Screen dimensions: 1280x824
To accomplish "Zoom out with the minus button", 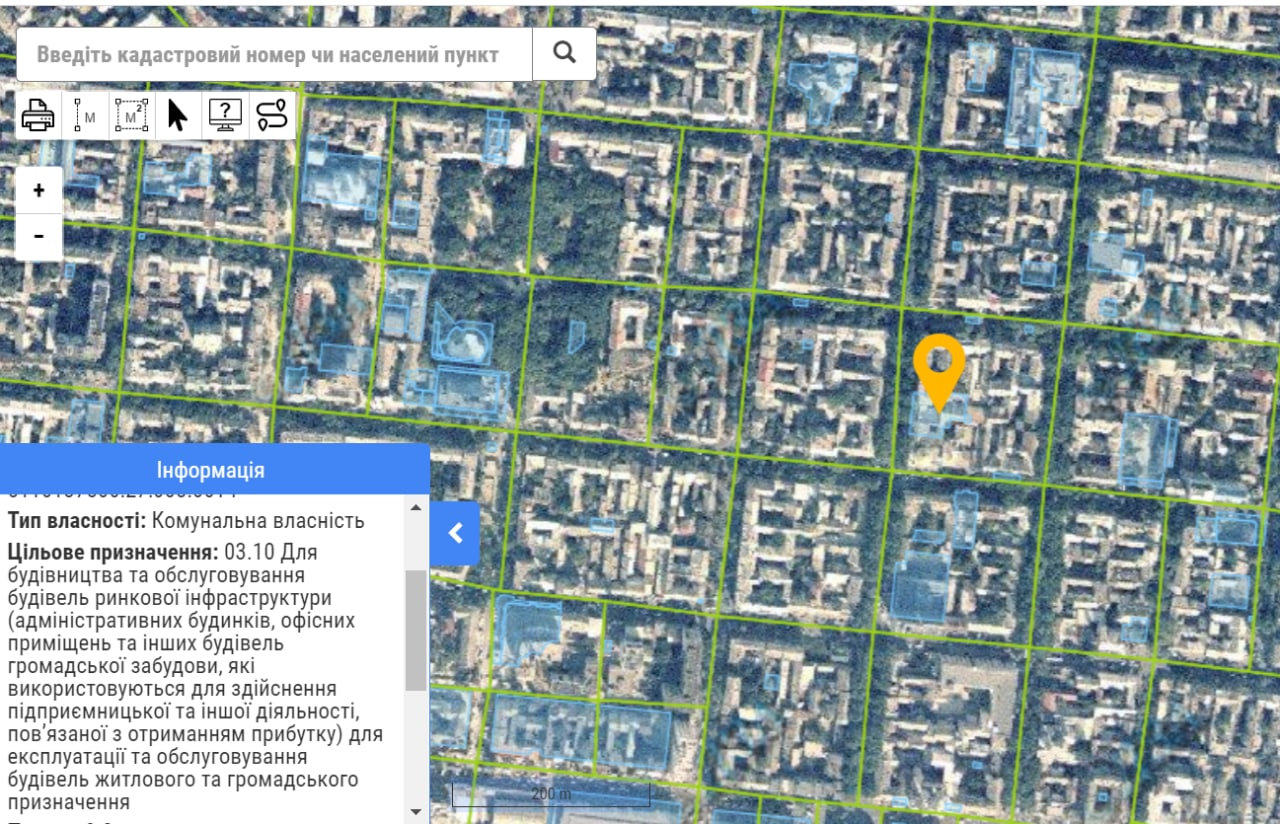I will (39, 237).
